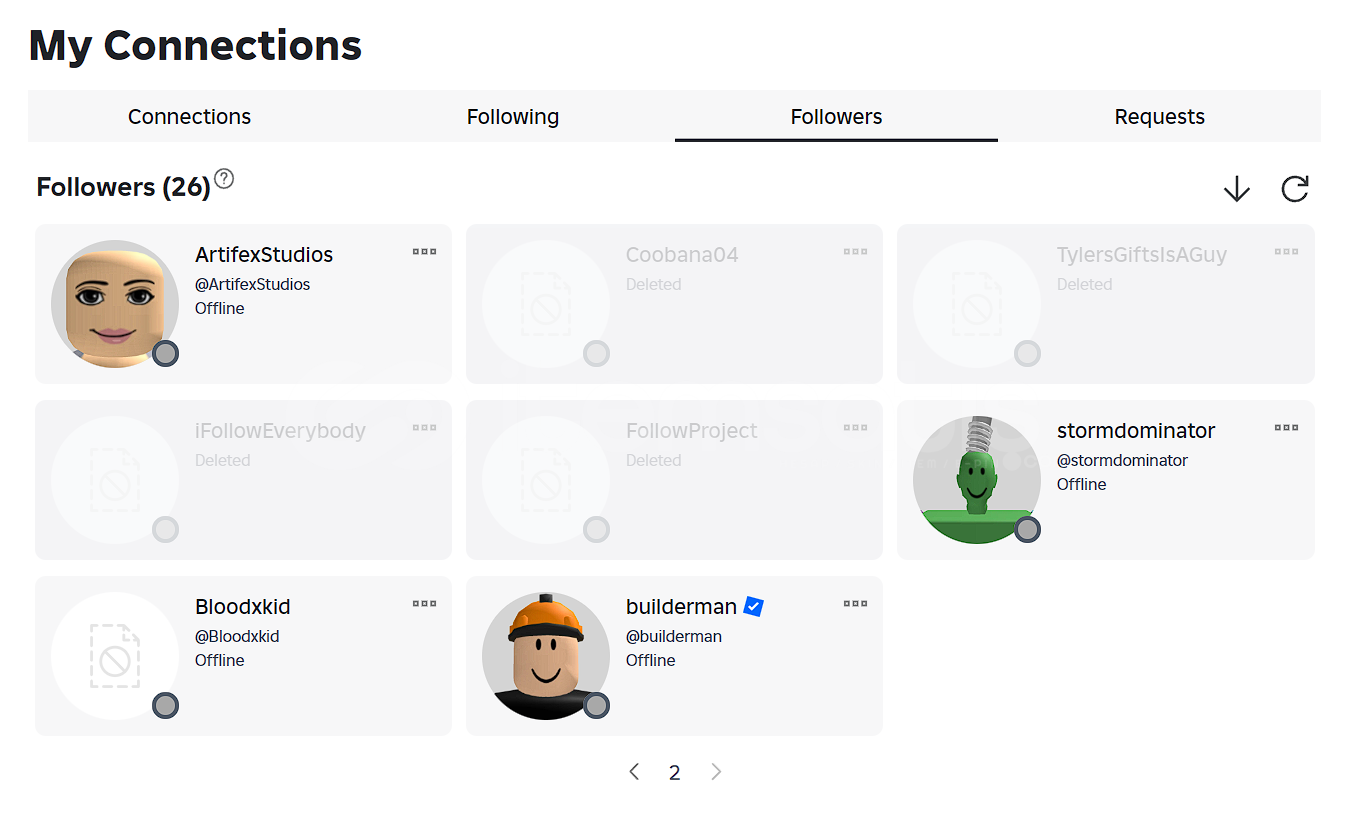Go to the previous followers page

pos(634,772)
